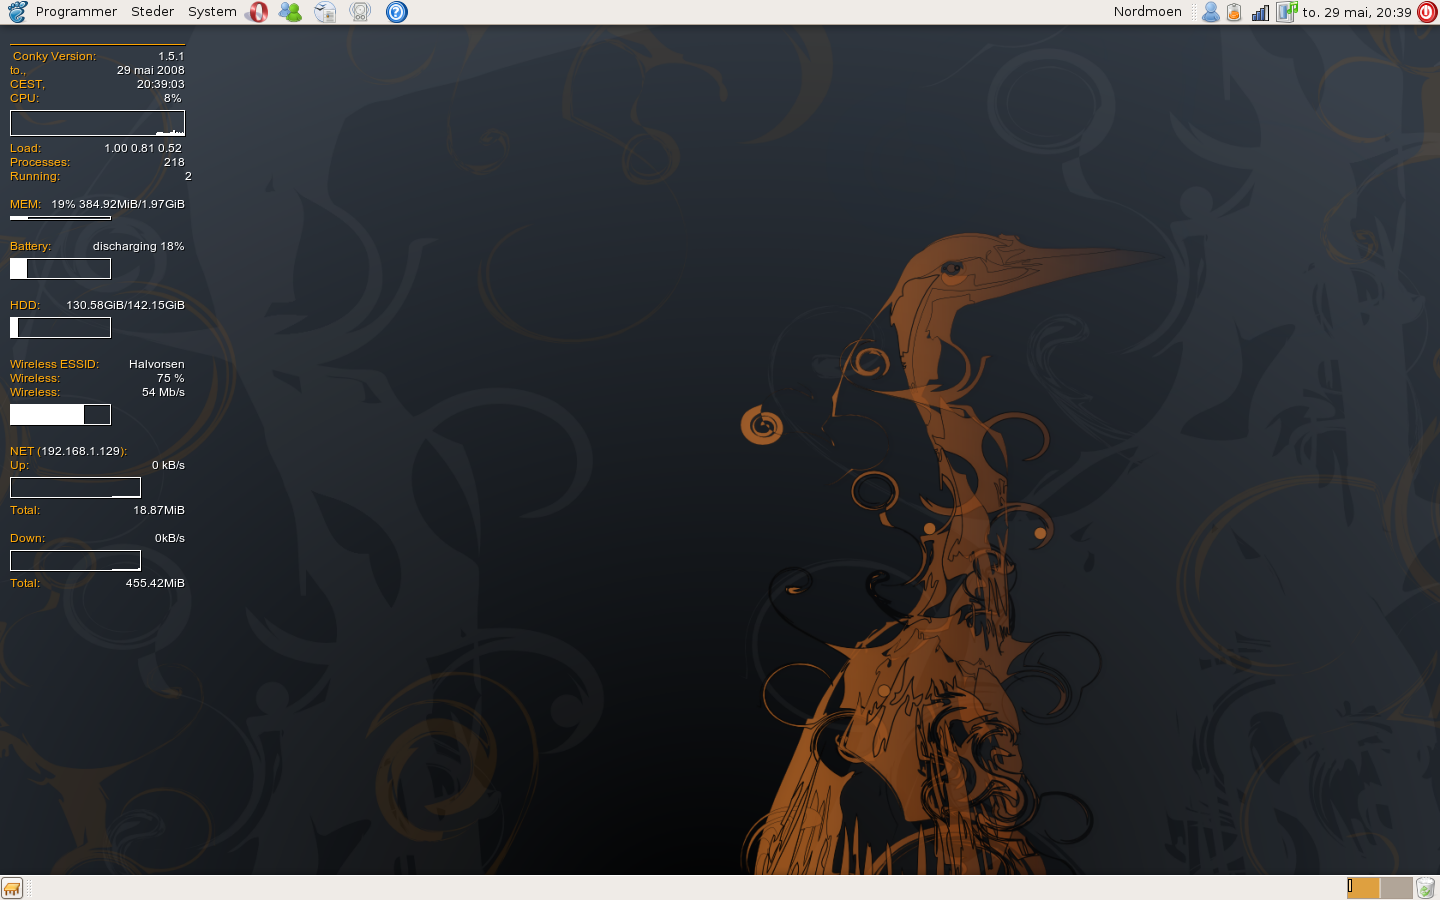This screenshot has width=1440, height=900.
Task: Launch the Opera browser from the panel
Action: click(x=258, y=12)
